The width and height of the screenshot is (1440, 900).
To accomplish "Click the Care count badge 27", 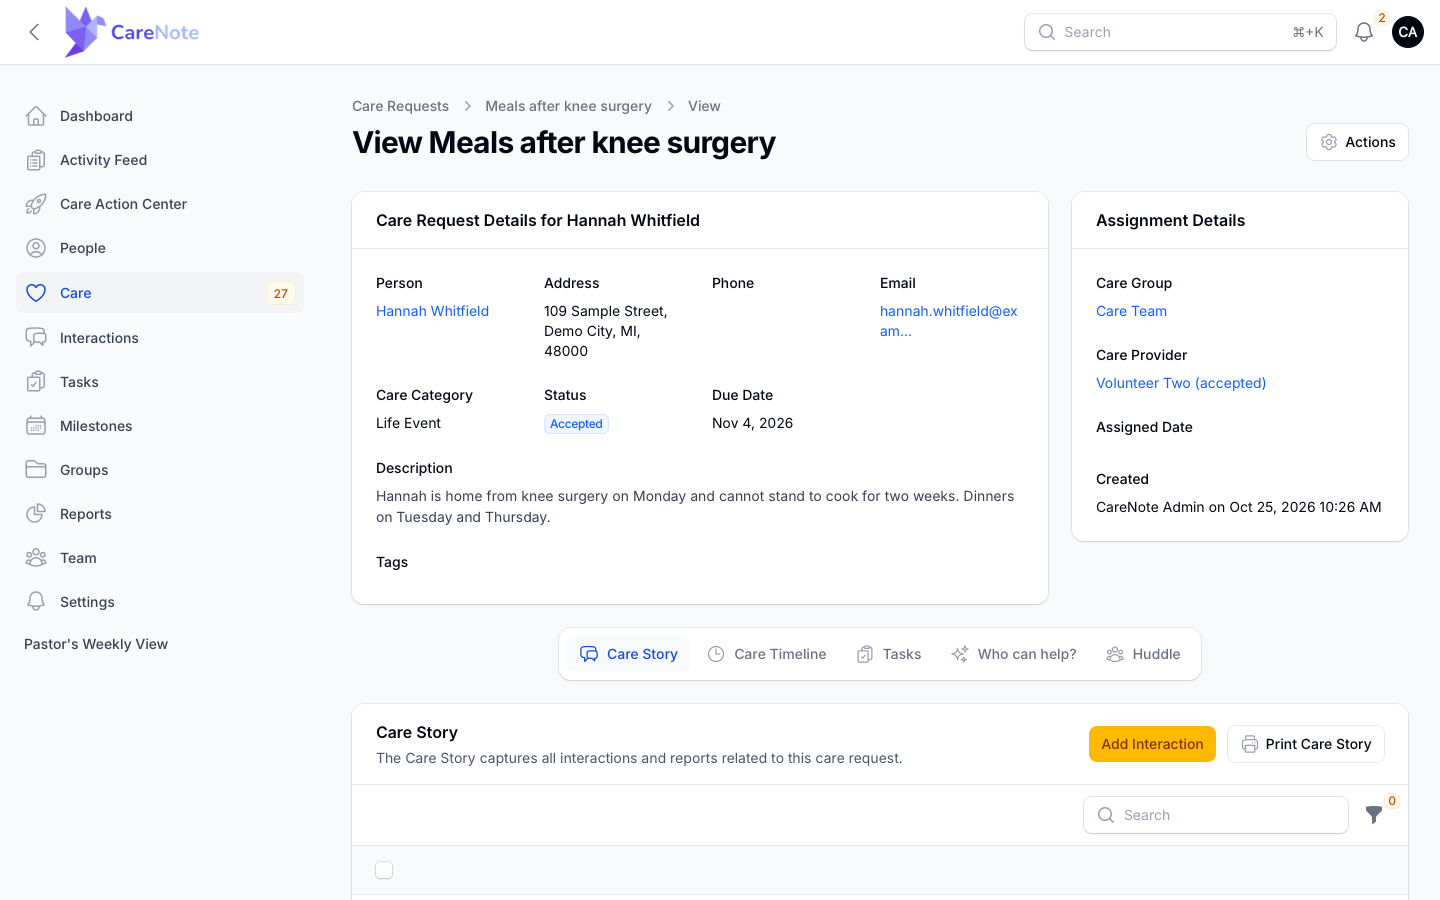I will [281, 293].
